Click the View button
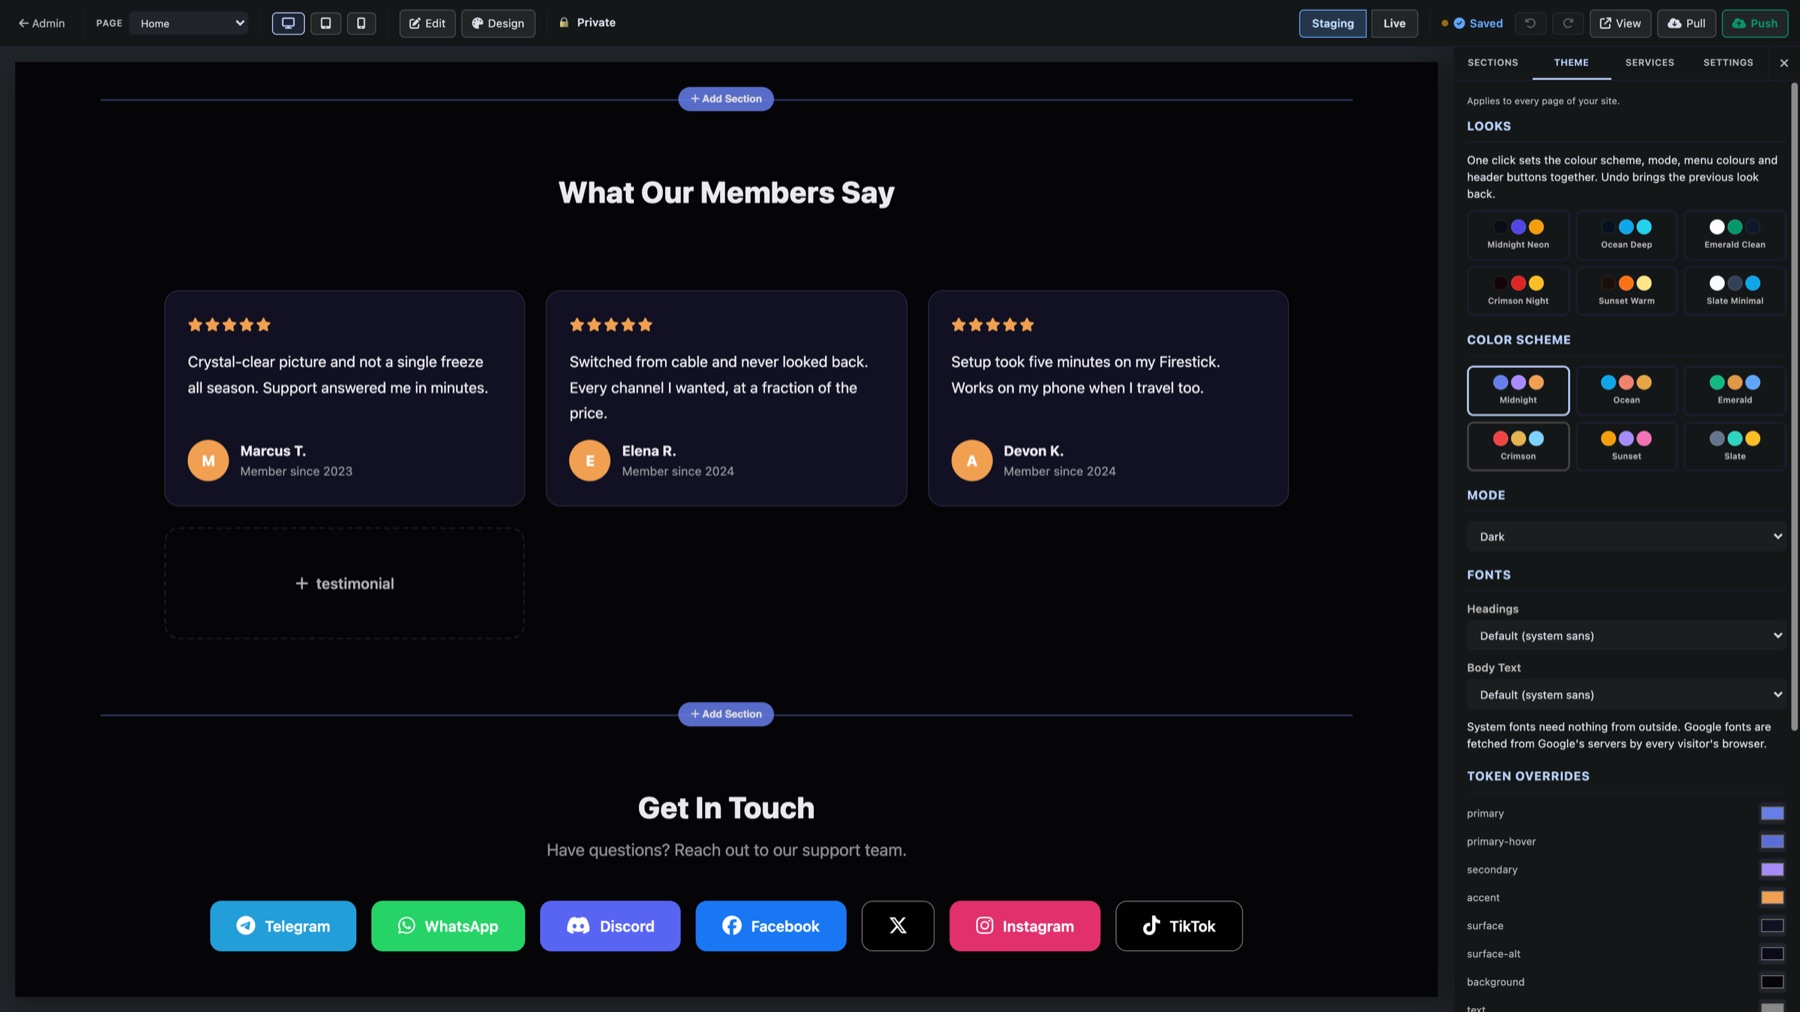 (x=1620, y=23)
